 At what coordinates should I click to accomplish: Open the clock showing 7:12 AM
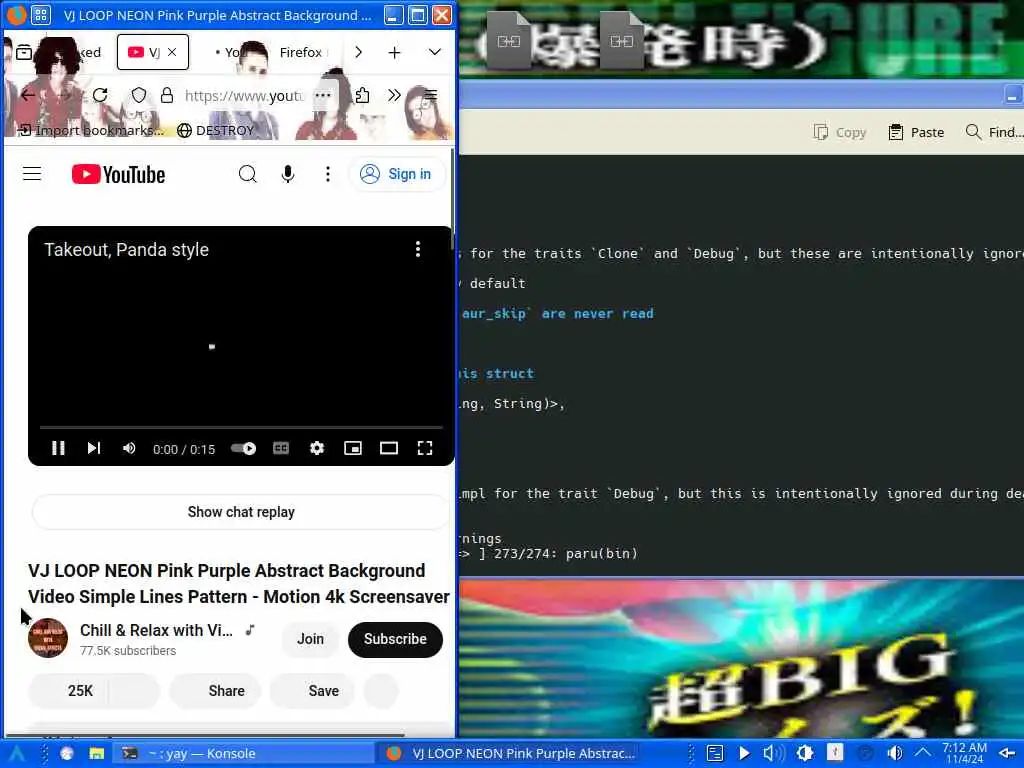pos(964,753)
